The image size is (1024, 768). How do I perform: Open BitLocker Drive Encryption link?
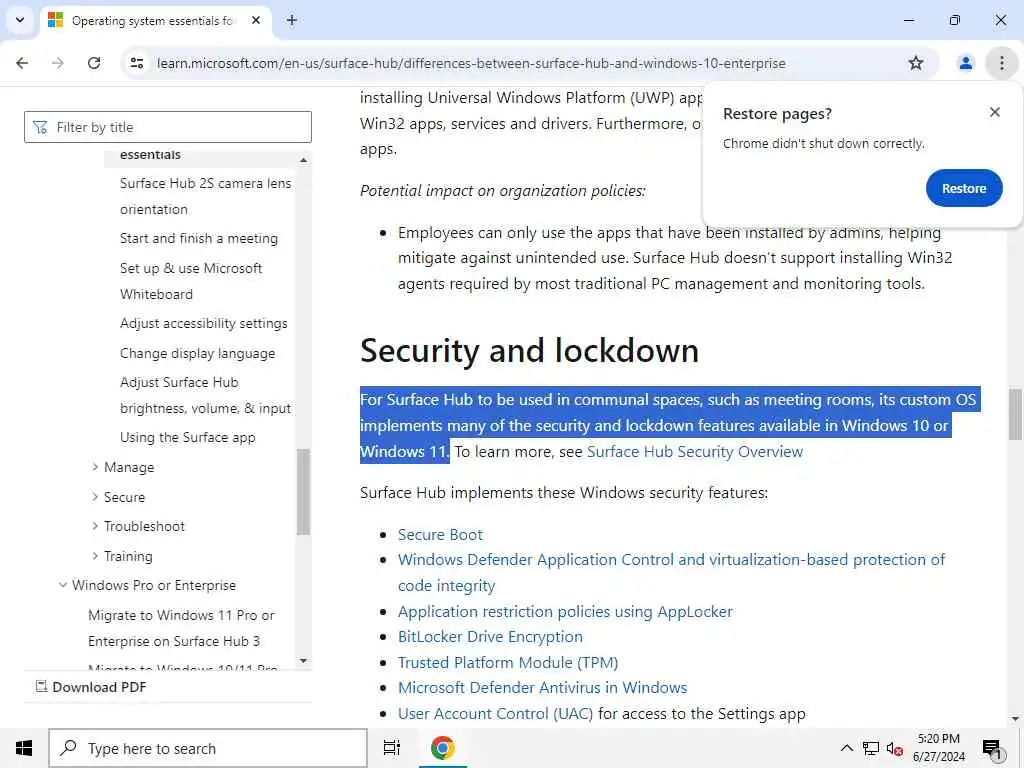click(490, 637)
